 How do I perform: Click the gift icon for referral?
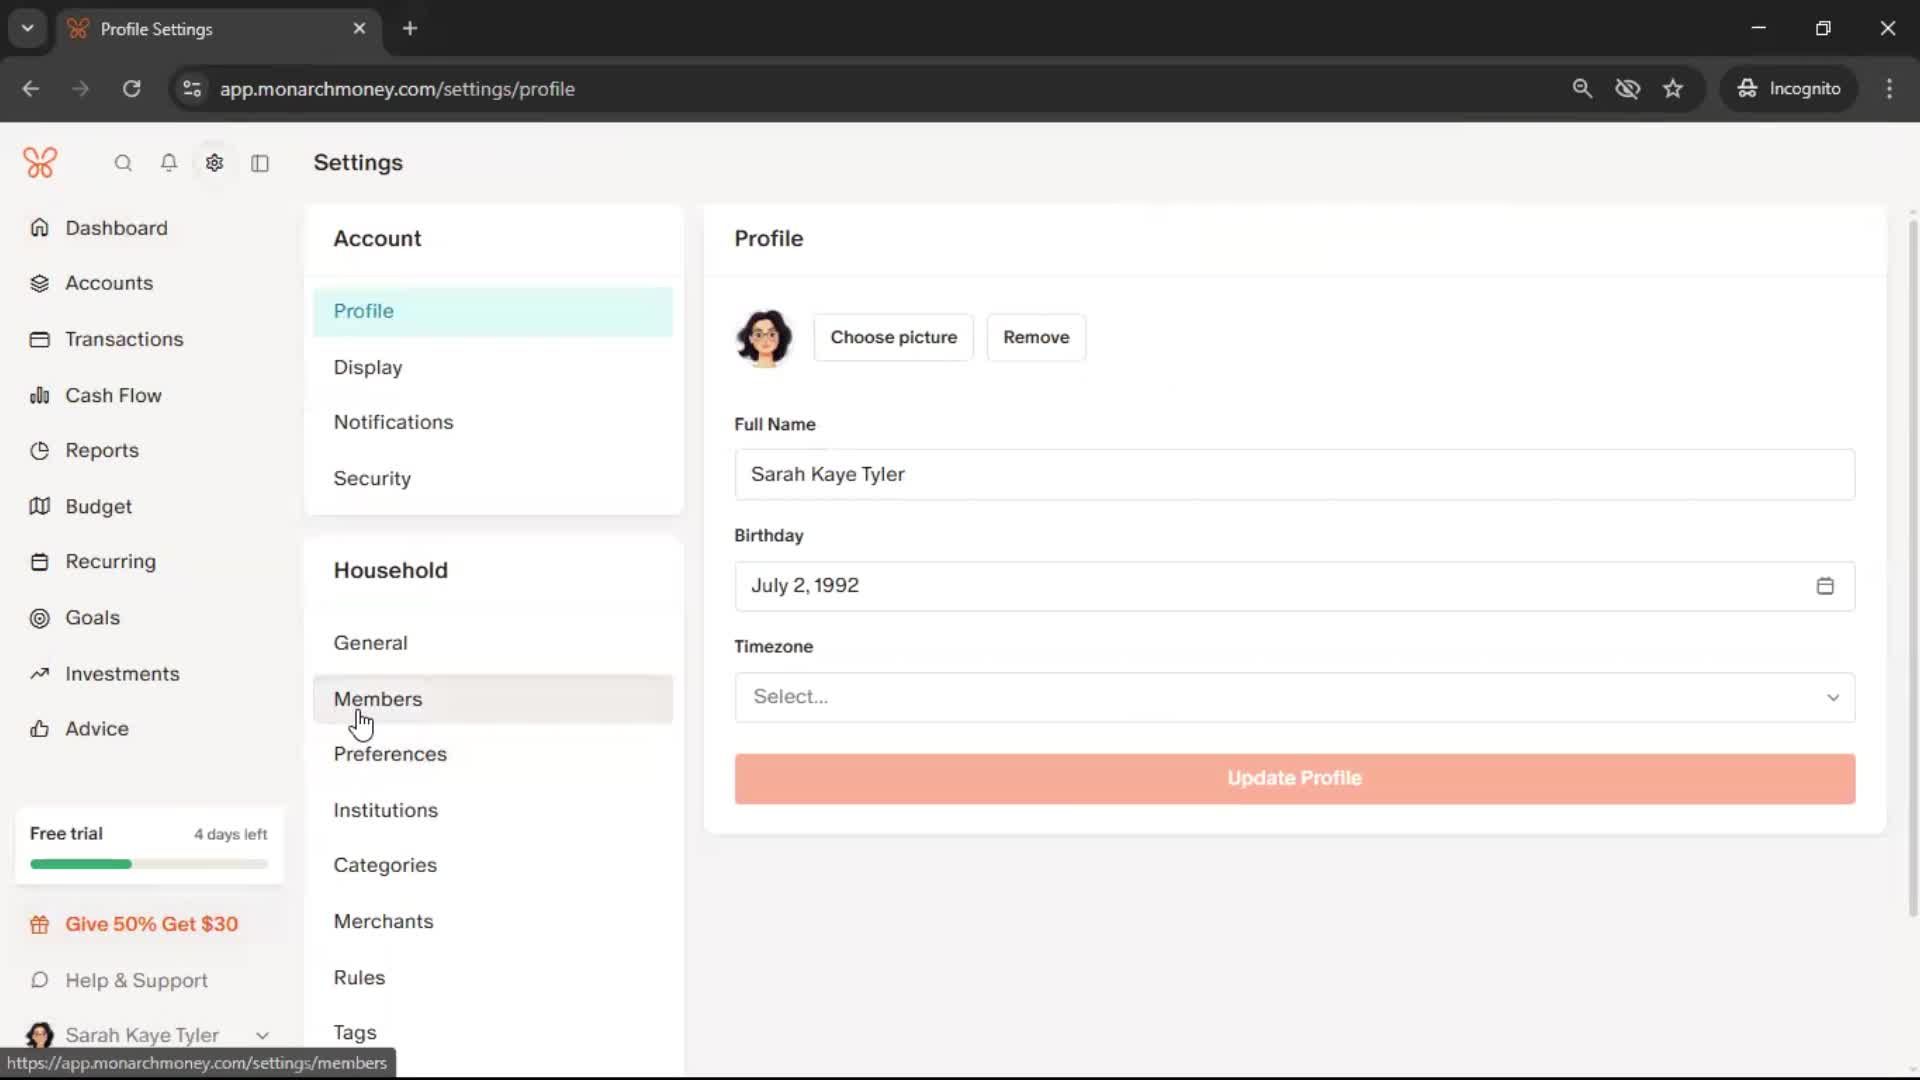(x=39, y=925)
